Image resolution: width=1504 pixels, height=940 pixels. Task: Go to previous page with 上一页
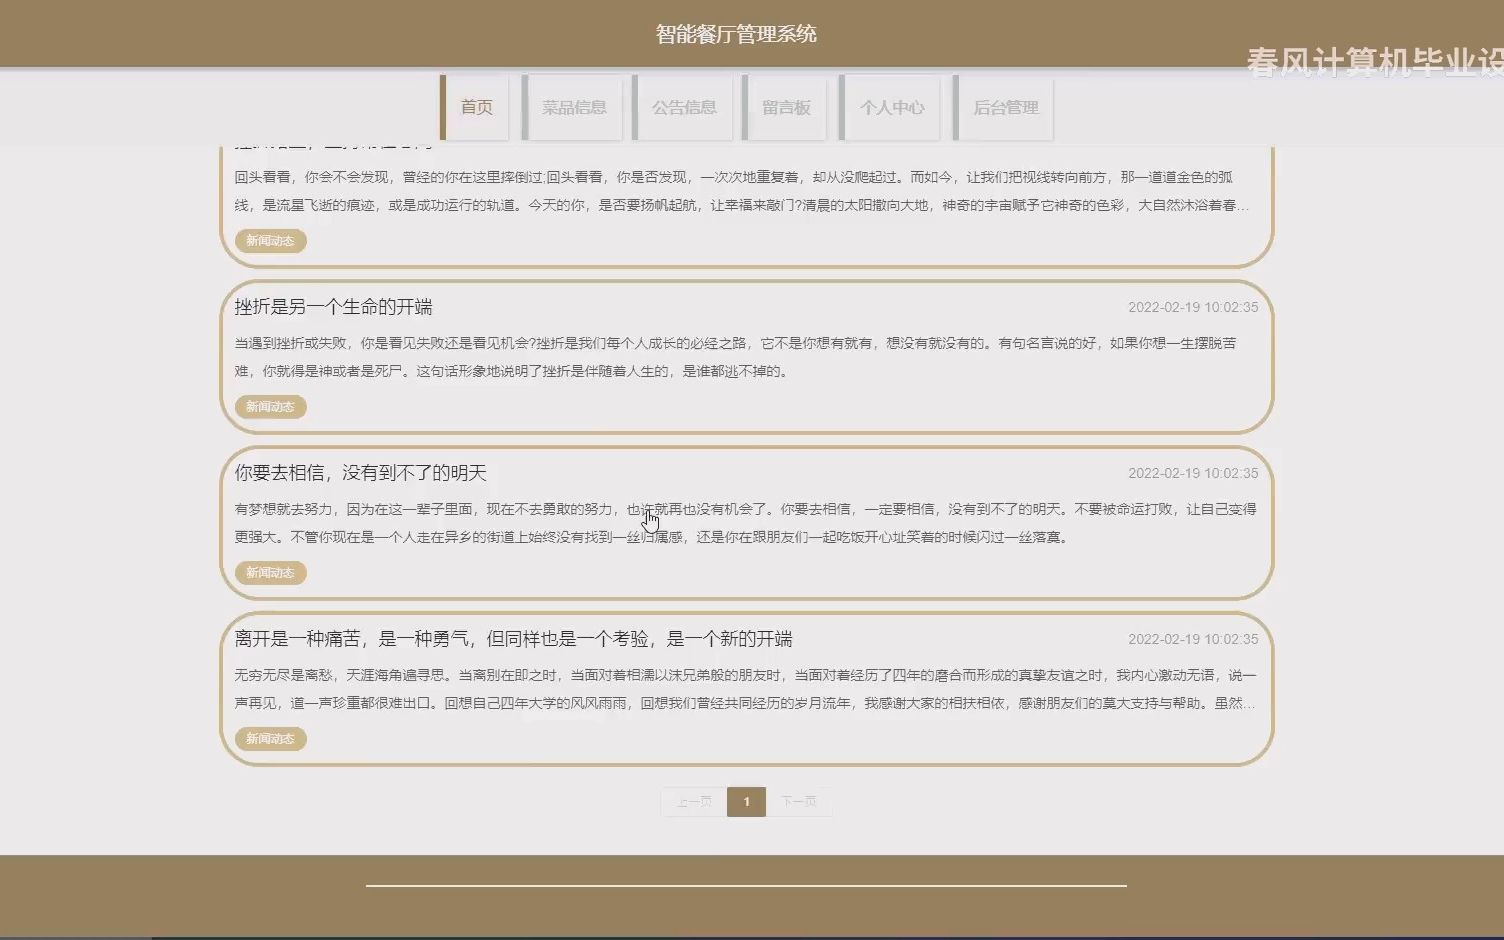click(x=694, y=802)
